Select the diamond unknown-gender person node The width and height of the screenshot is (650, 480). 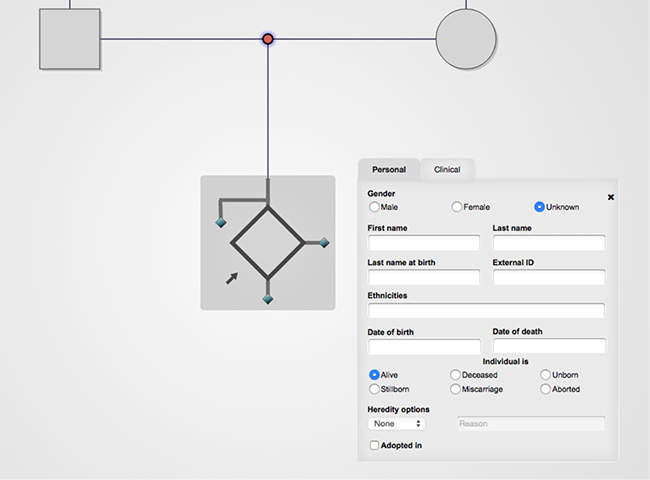pyautogui.click(x=267, y=242)
